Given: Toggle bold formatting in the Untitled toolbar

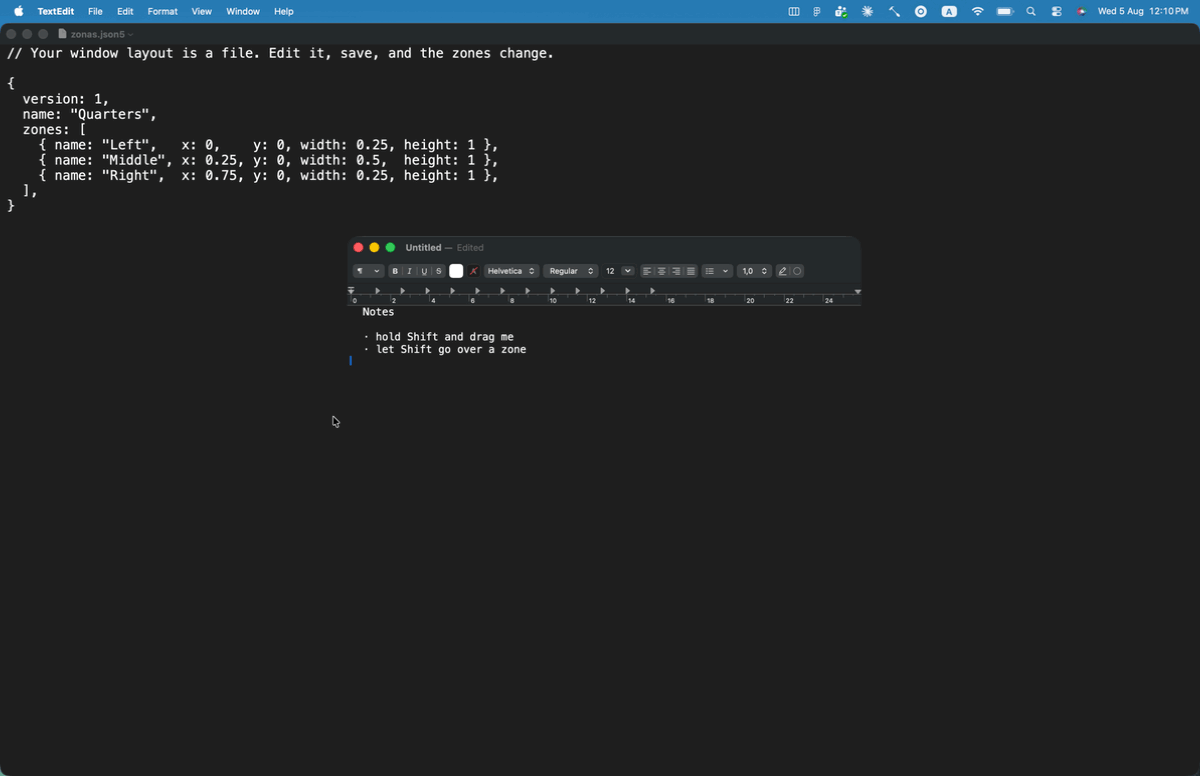Looking at the screenshot, I should 395,271.
